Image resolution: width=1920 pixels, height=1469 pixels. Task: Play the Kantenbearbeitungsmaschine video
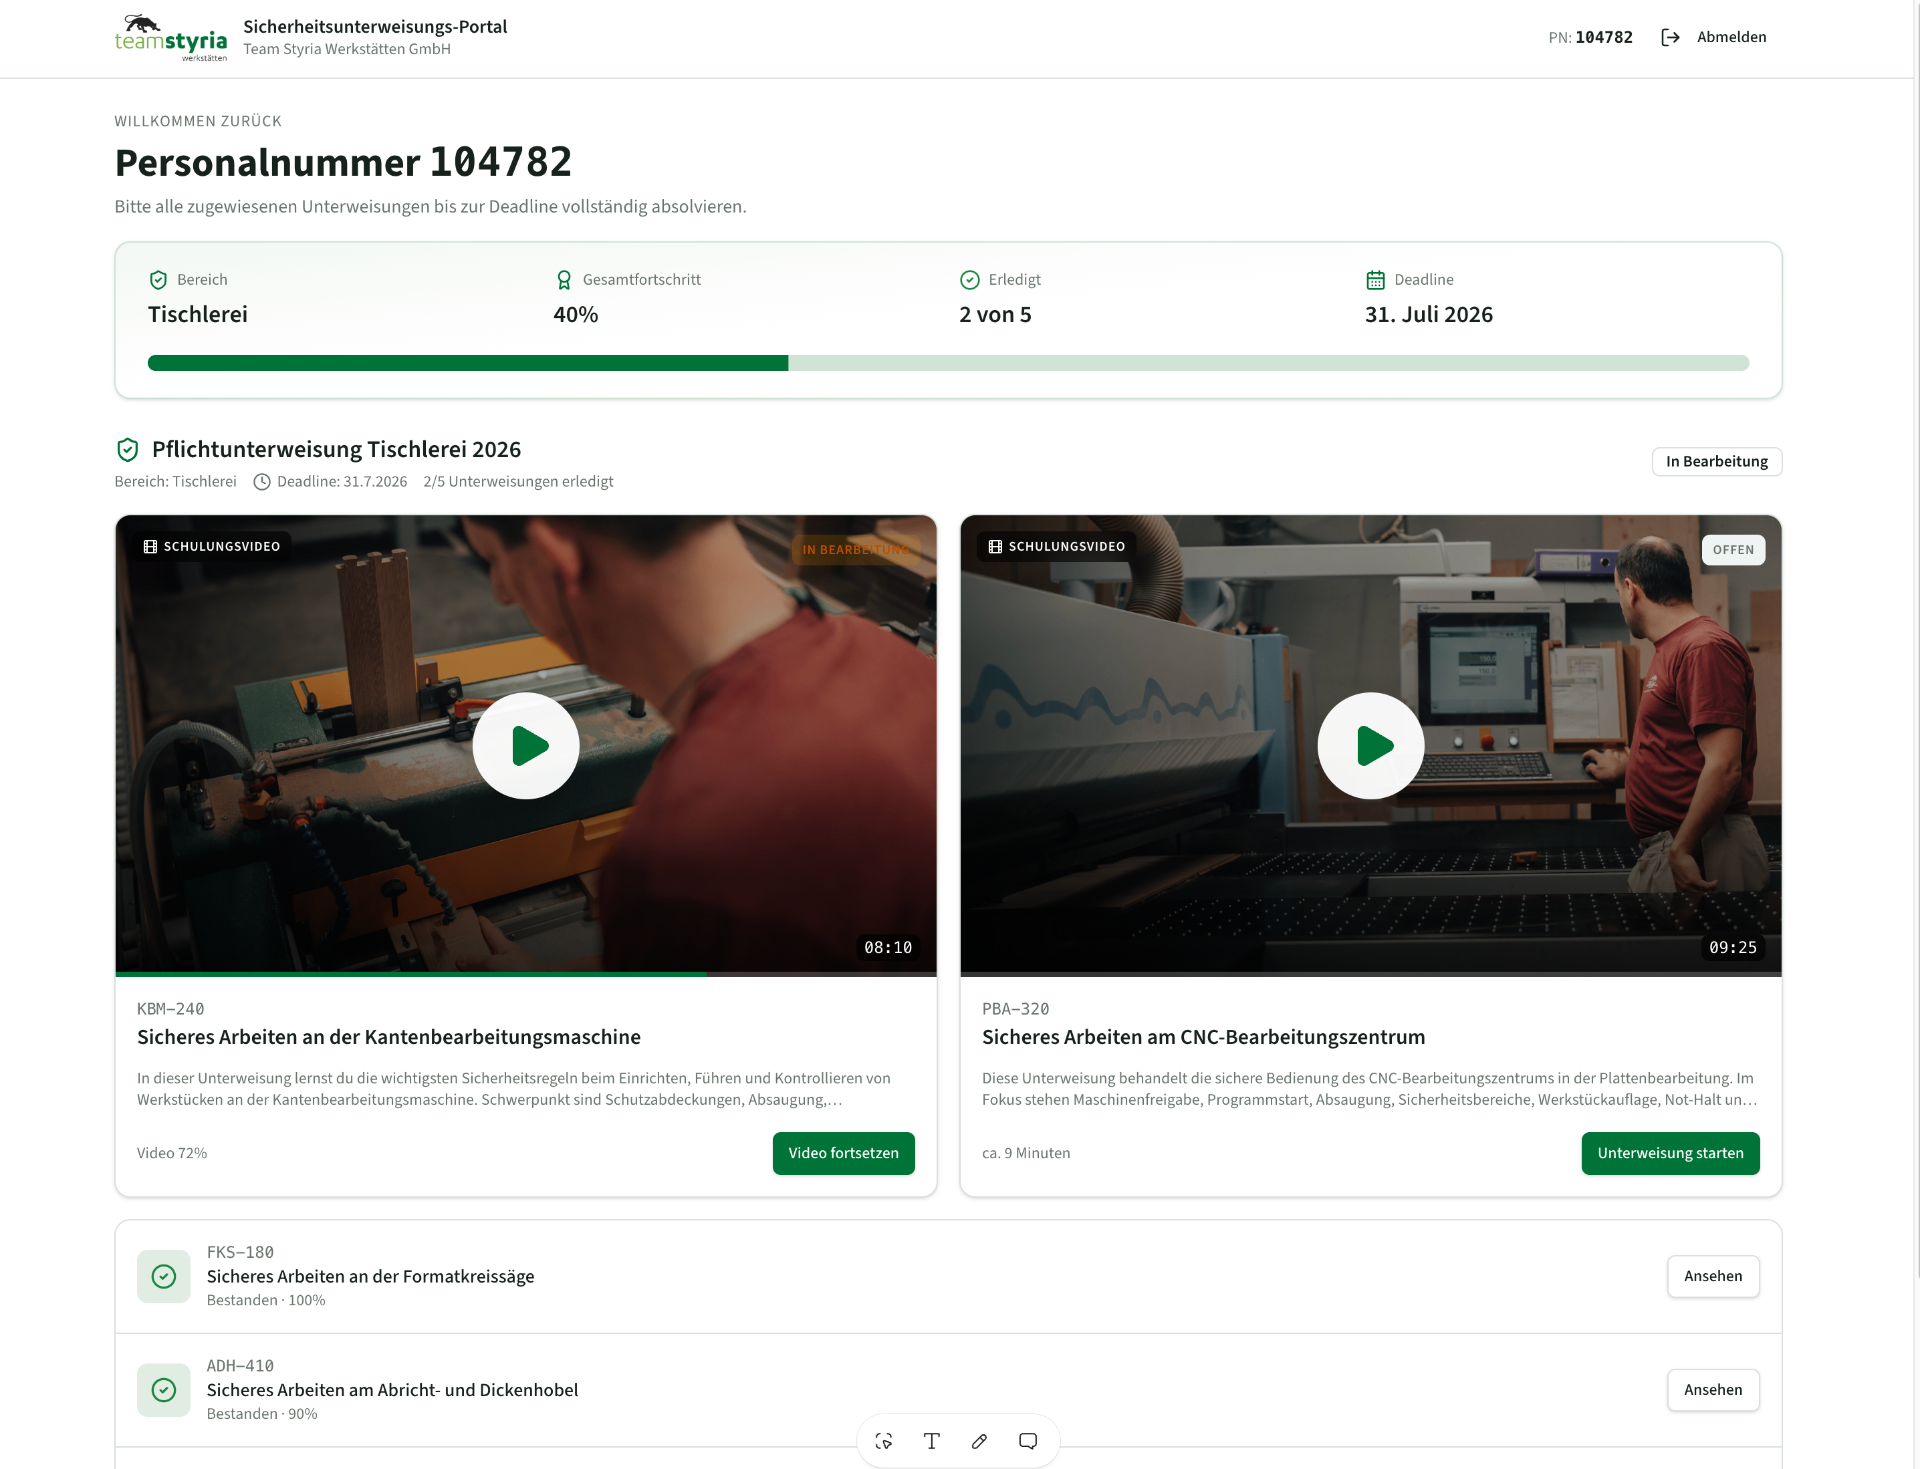526,746
